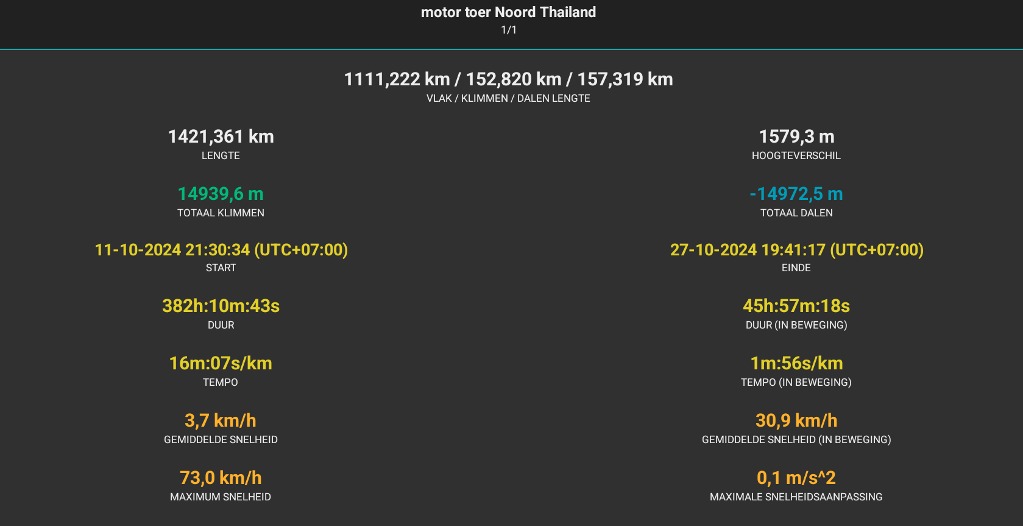The width and height of the screenshot is (1023, 526).
Task: Select the 1579,3 m hoogteverschil value
Action: (796, 137)
